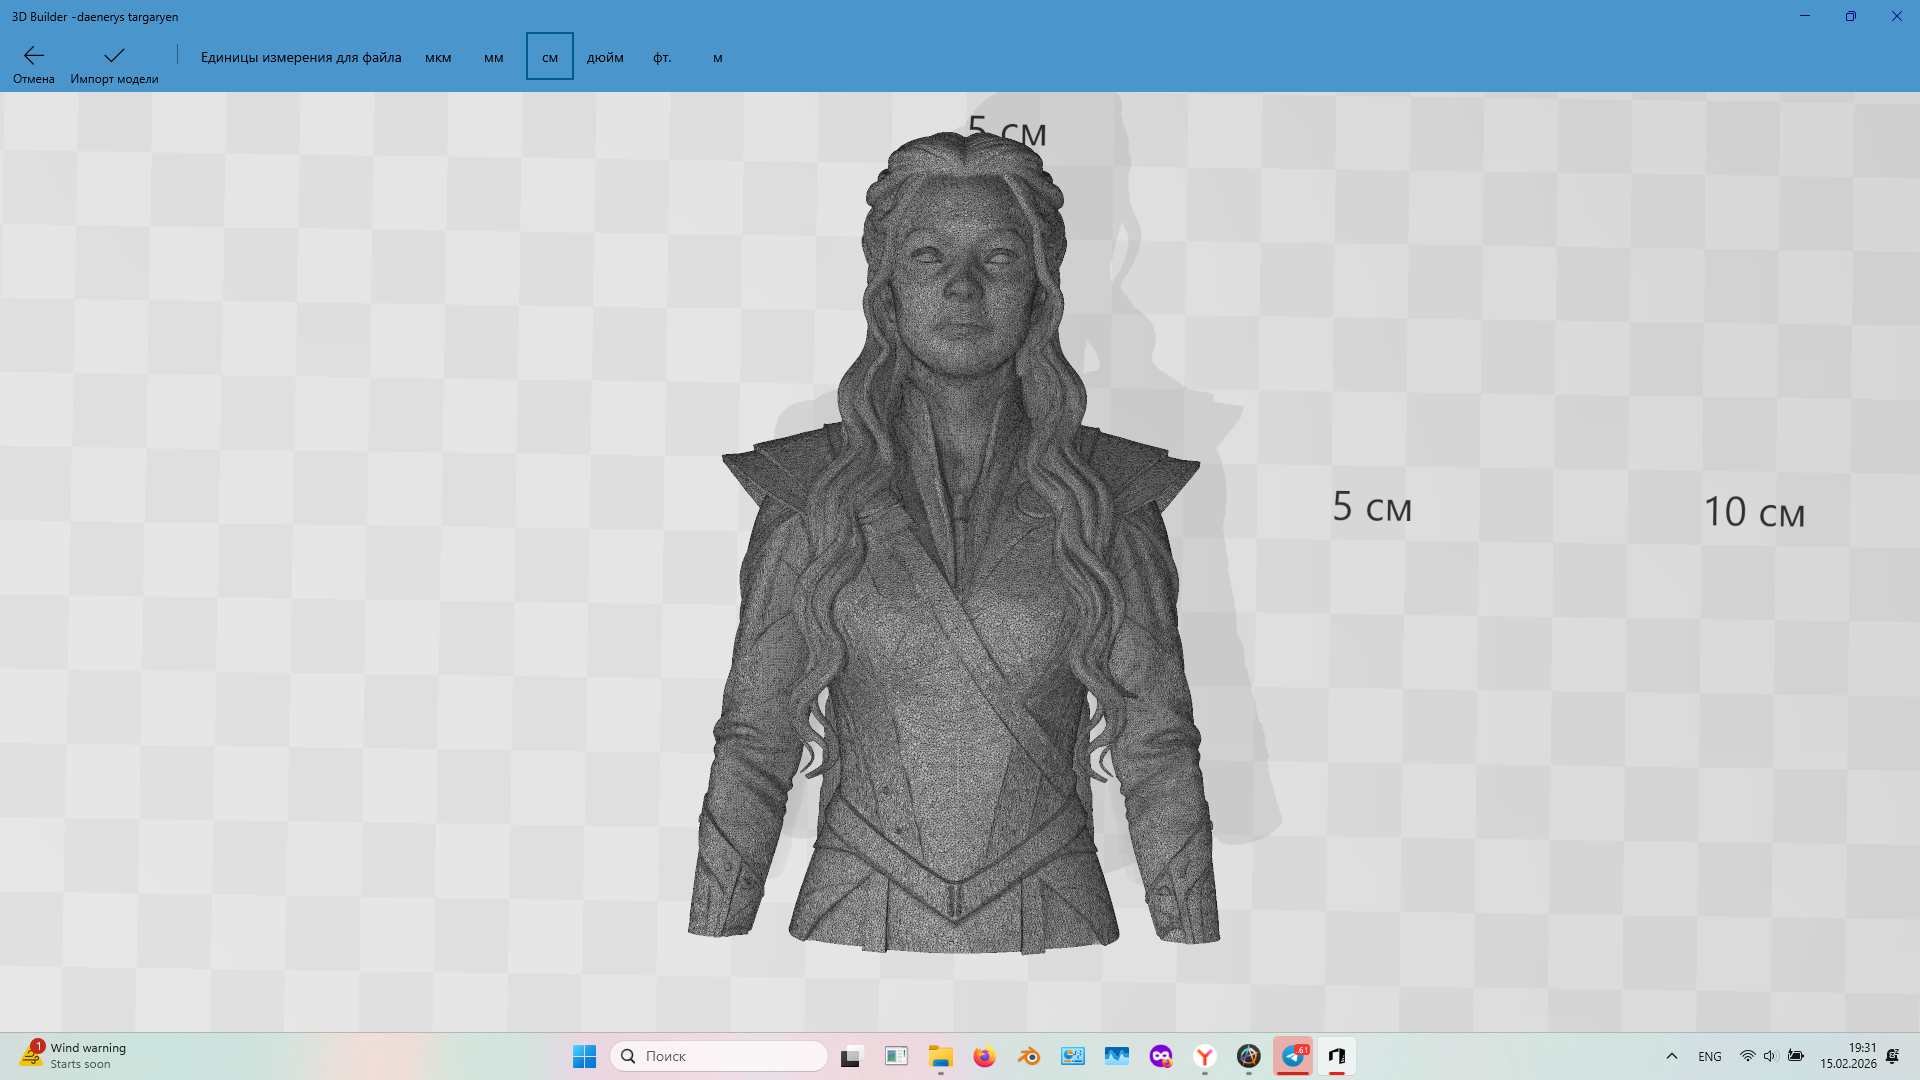Viewport: 1920px width, 1080px height.
Task: Click the Отмена back arrow
Action: click(33, 63)
